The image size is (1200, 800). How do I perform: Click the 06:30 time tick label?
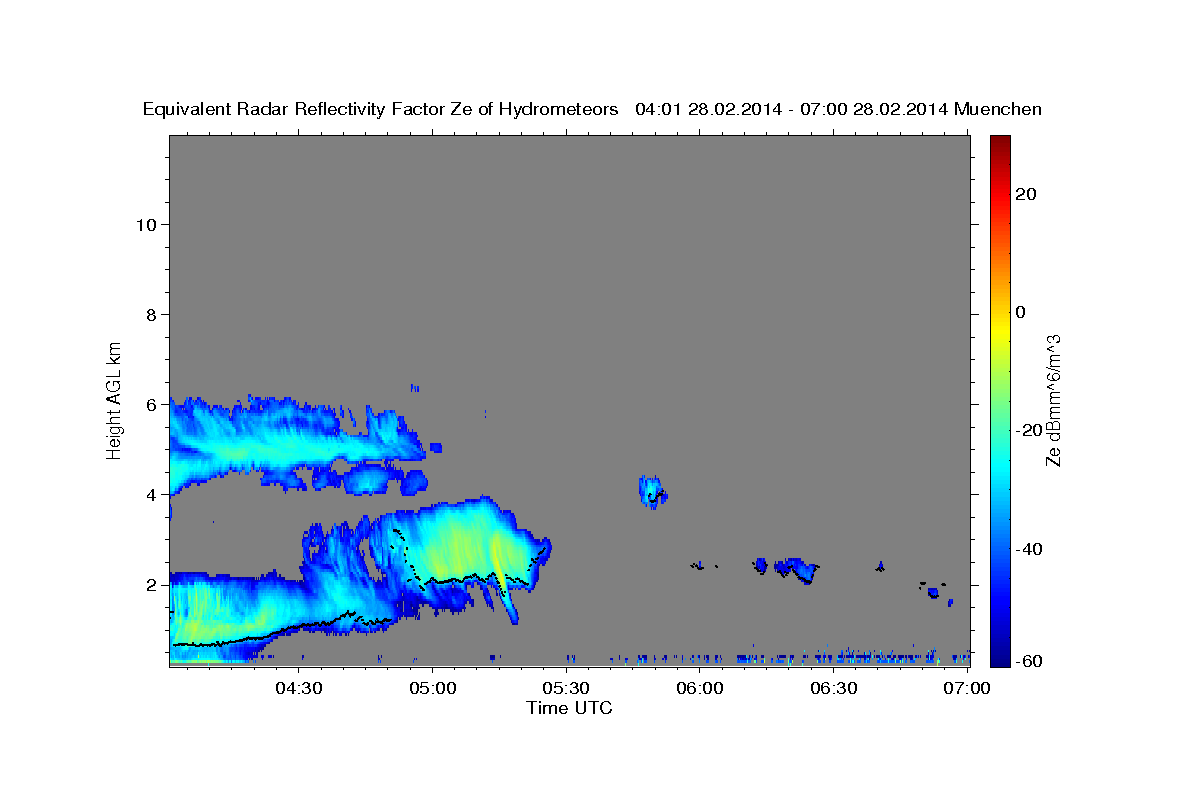click(x=833, y=688)
